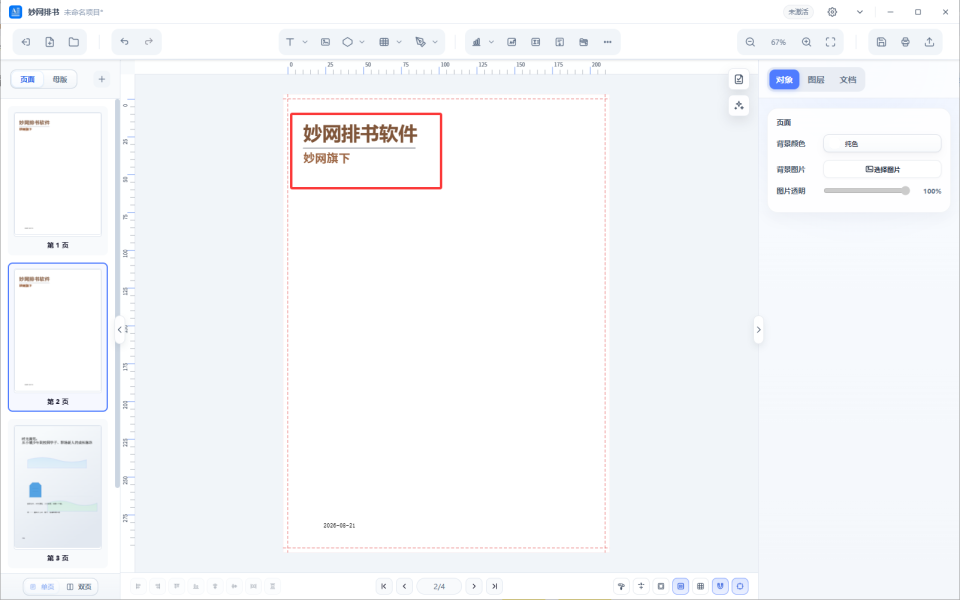Export the document
960x600 pixels.
929,42
